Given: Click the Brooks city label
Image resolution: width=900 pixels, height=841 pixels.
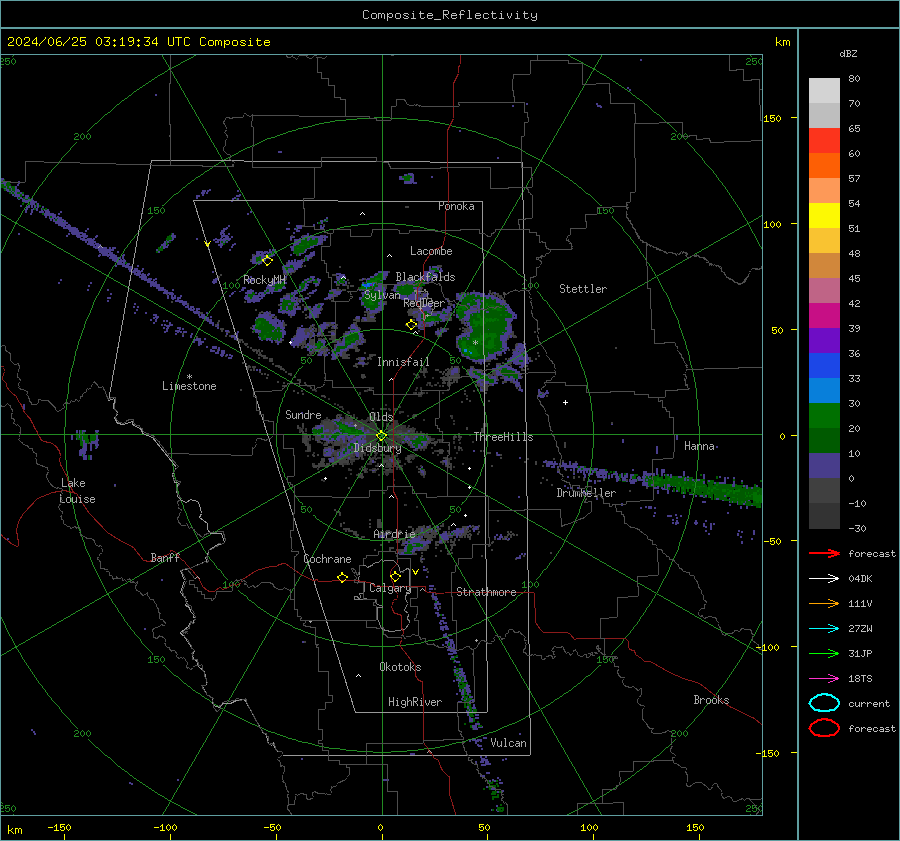Looking at the screenshot, I should pos(712,700).
